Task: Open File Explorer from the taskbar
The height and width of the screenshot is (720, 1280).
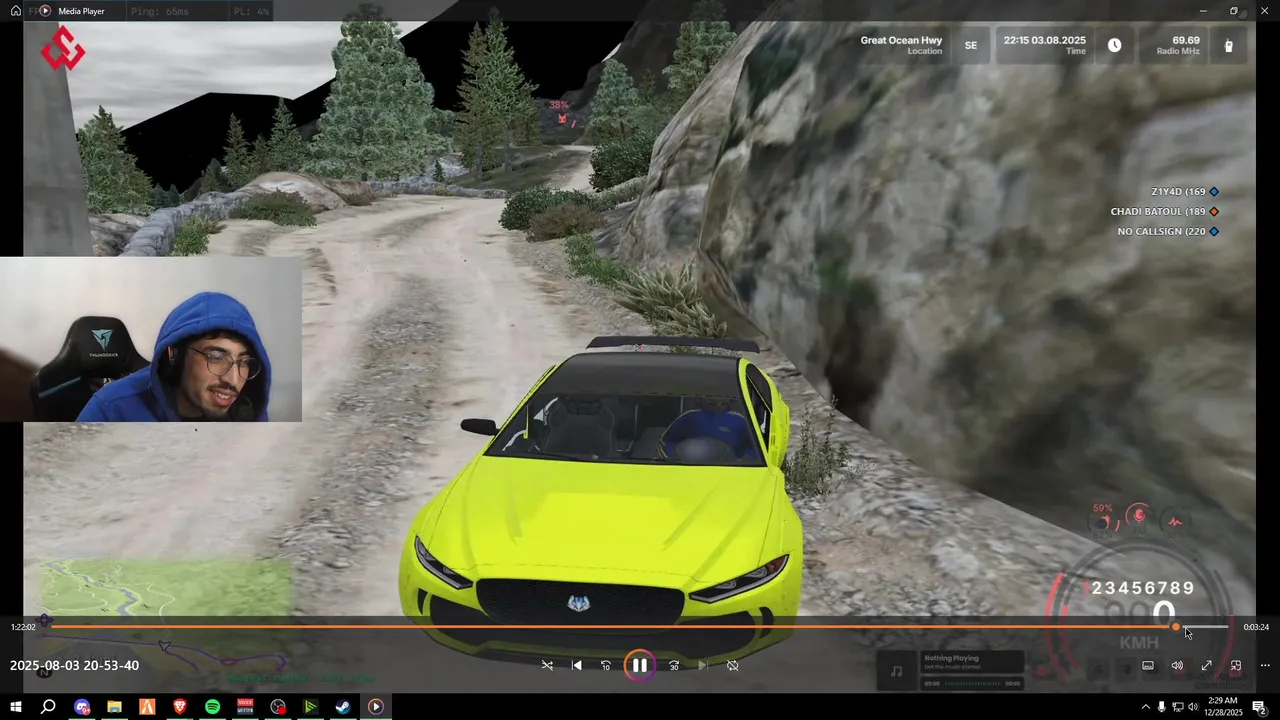Action: (x=114, y=707)
